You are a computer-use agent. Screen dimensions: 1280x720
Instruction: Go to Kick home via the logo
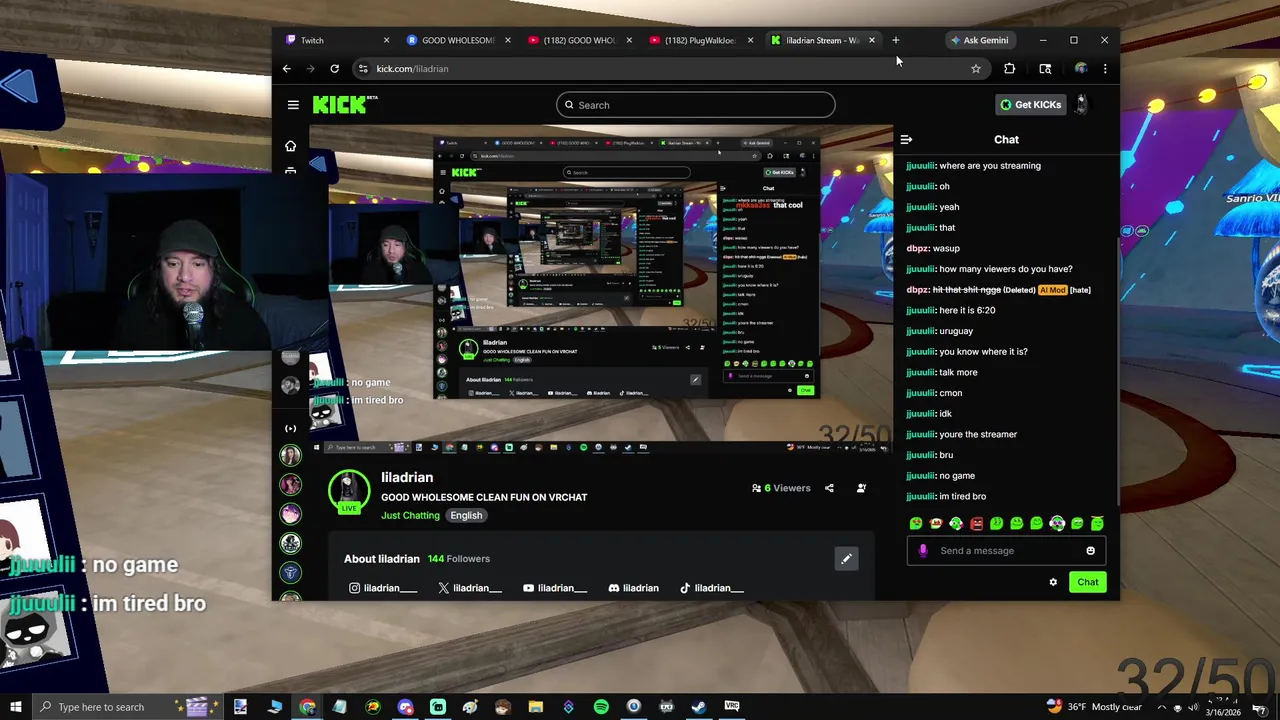(x=345, y=105)
